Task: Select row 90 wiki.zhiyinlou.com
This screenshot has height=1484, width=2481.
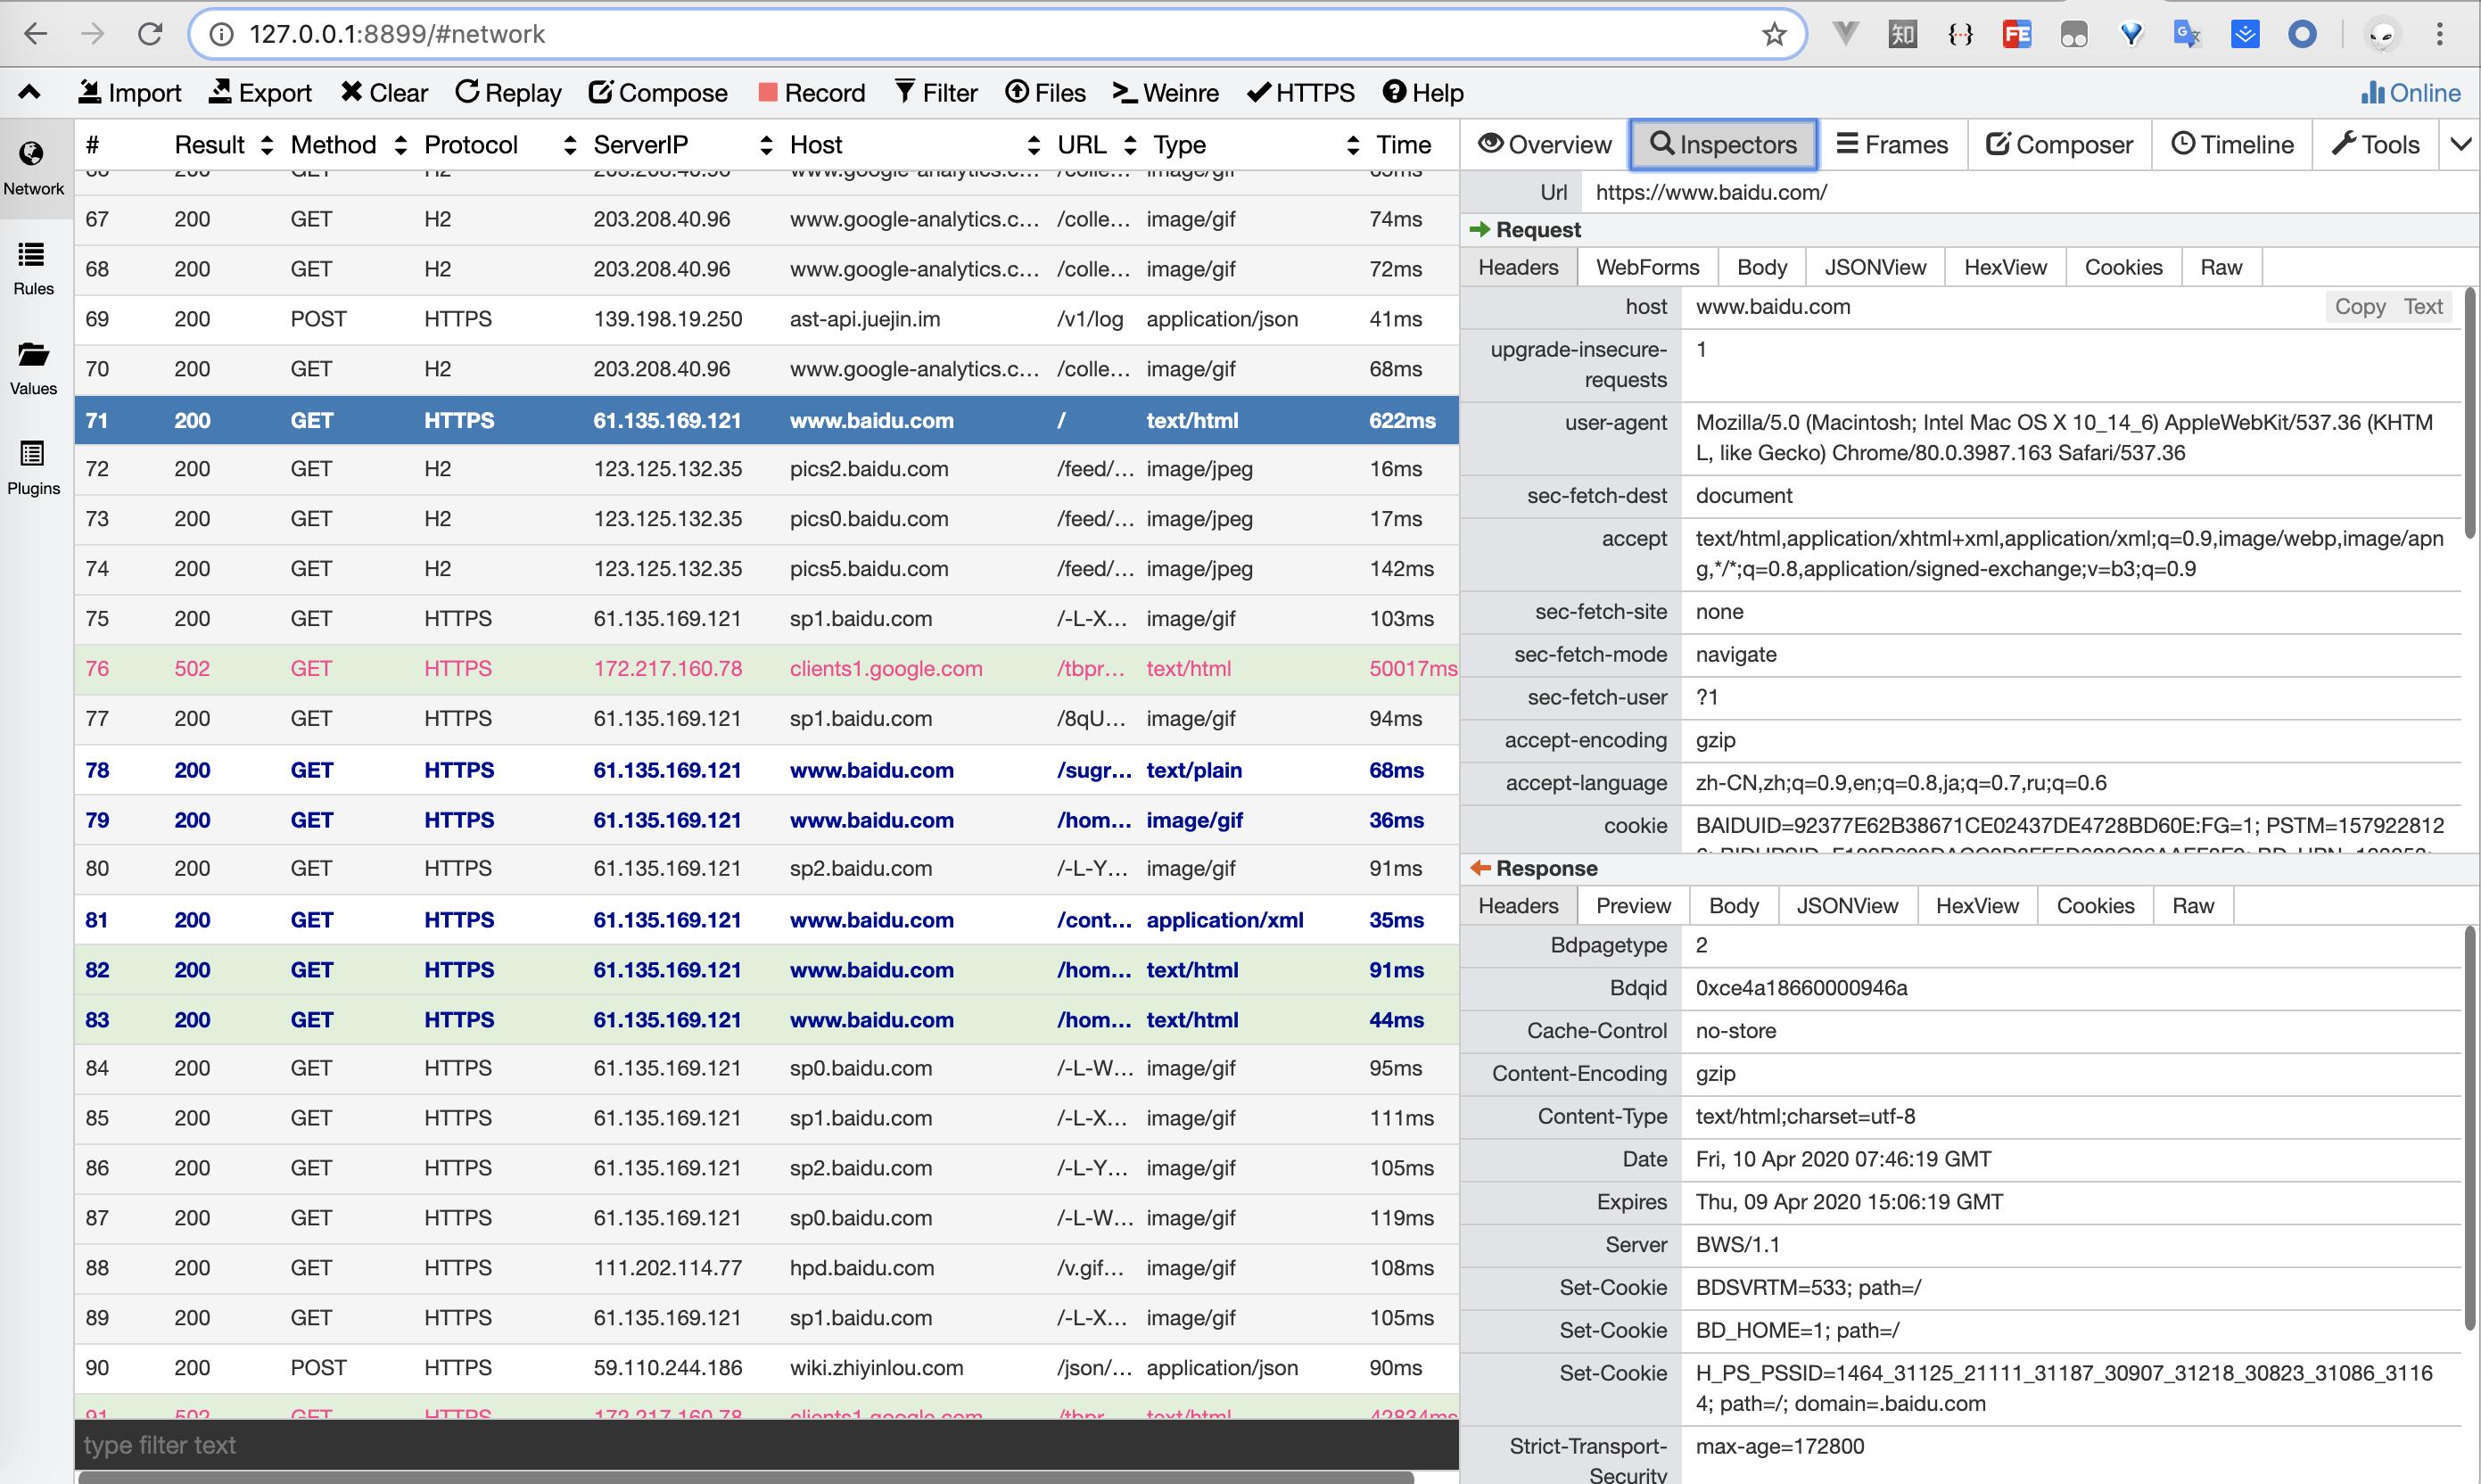Action: 766,1368
